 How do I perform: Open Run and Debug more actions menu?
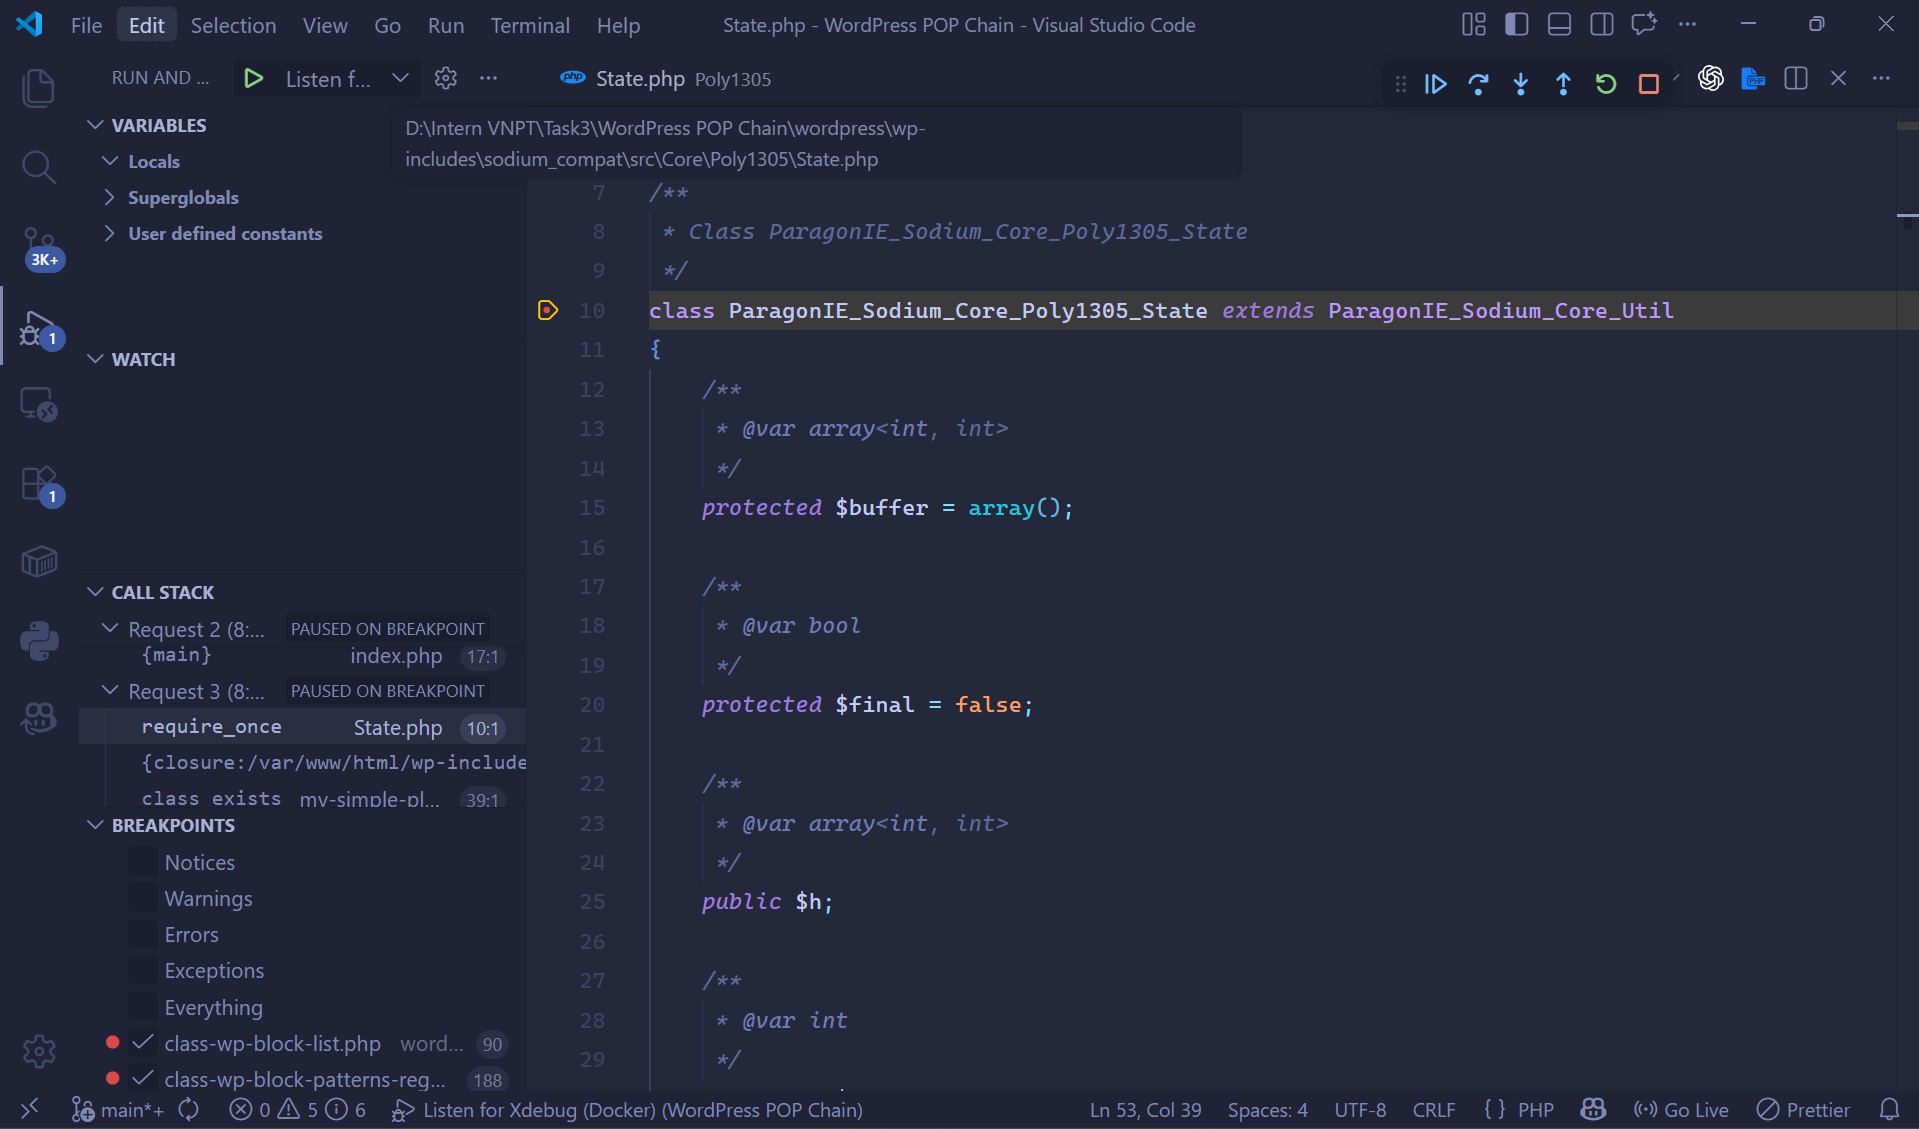click(x=488, y=78)
